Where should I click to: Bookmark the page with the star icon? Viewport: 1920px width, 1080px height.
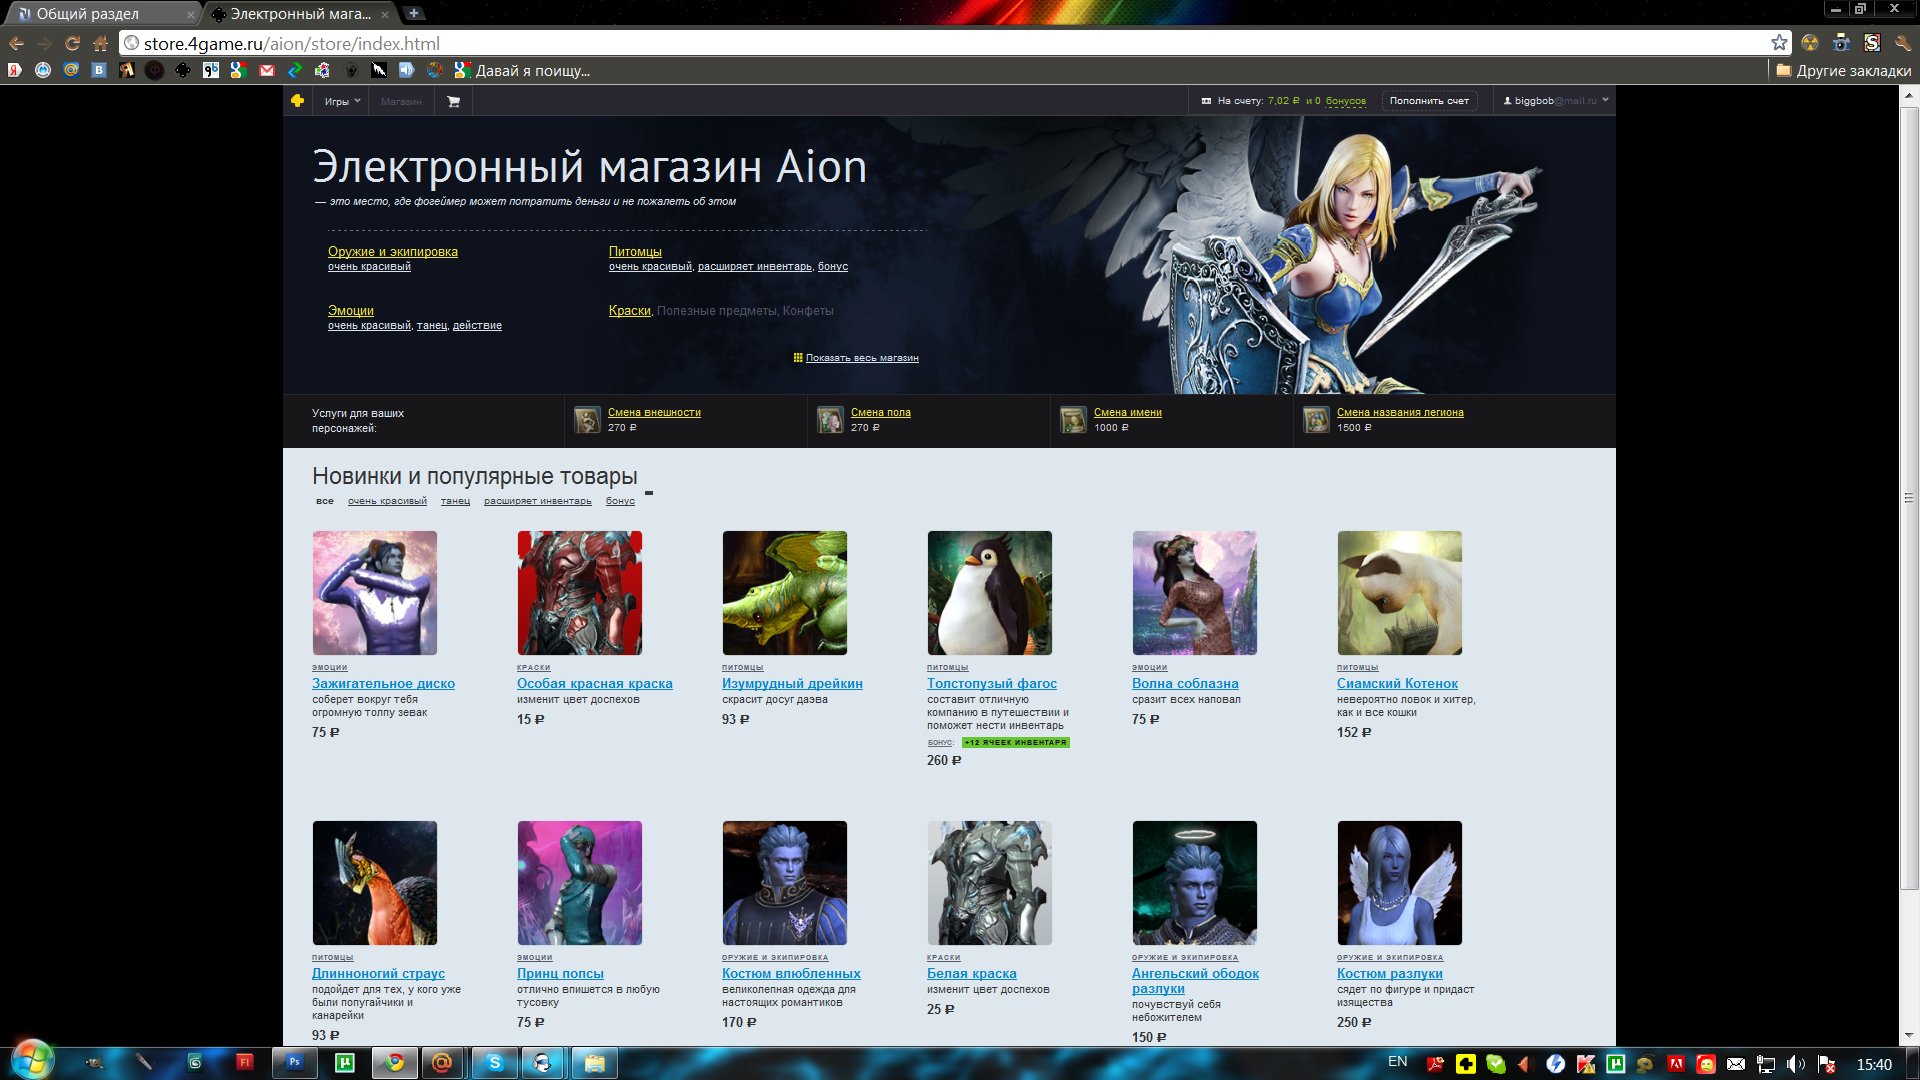pos(1779,43)
